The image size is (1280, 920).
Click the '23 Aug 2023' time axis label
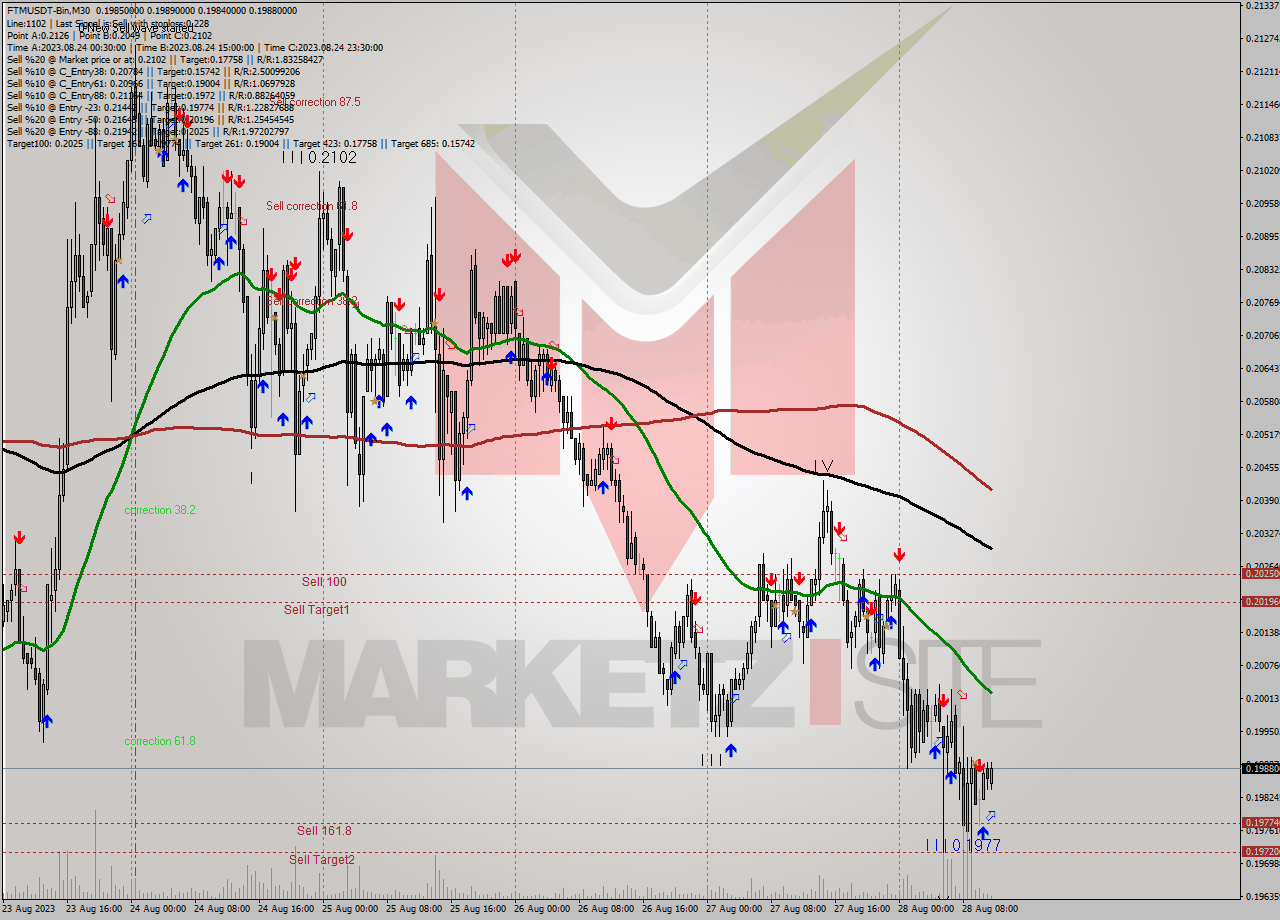coord(28,909)
